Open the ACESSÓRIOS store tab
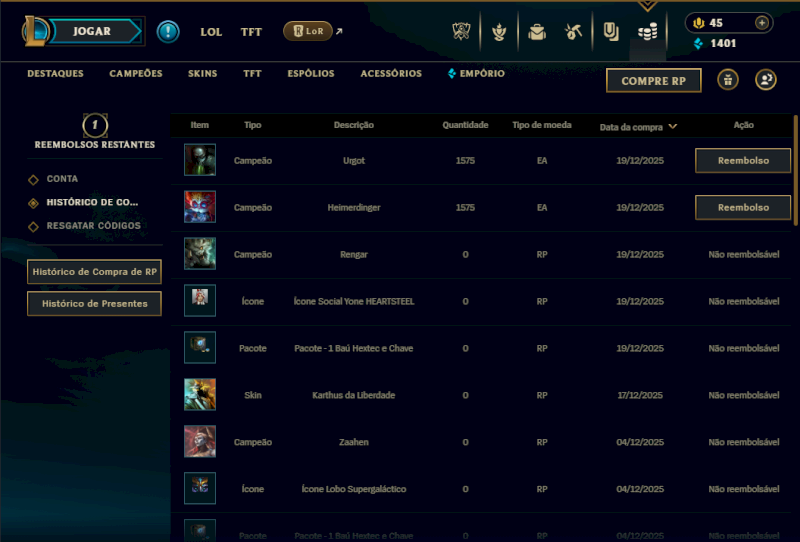 391,73
